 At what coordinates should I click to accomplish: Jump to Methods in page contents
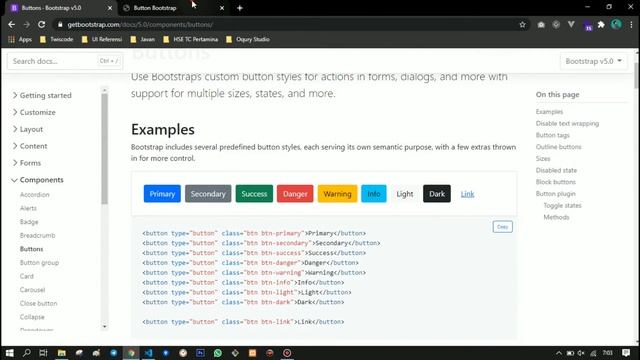point(556,217)
